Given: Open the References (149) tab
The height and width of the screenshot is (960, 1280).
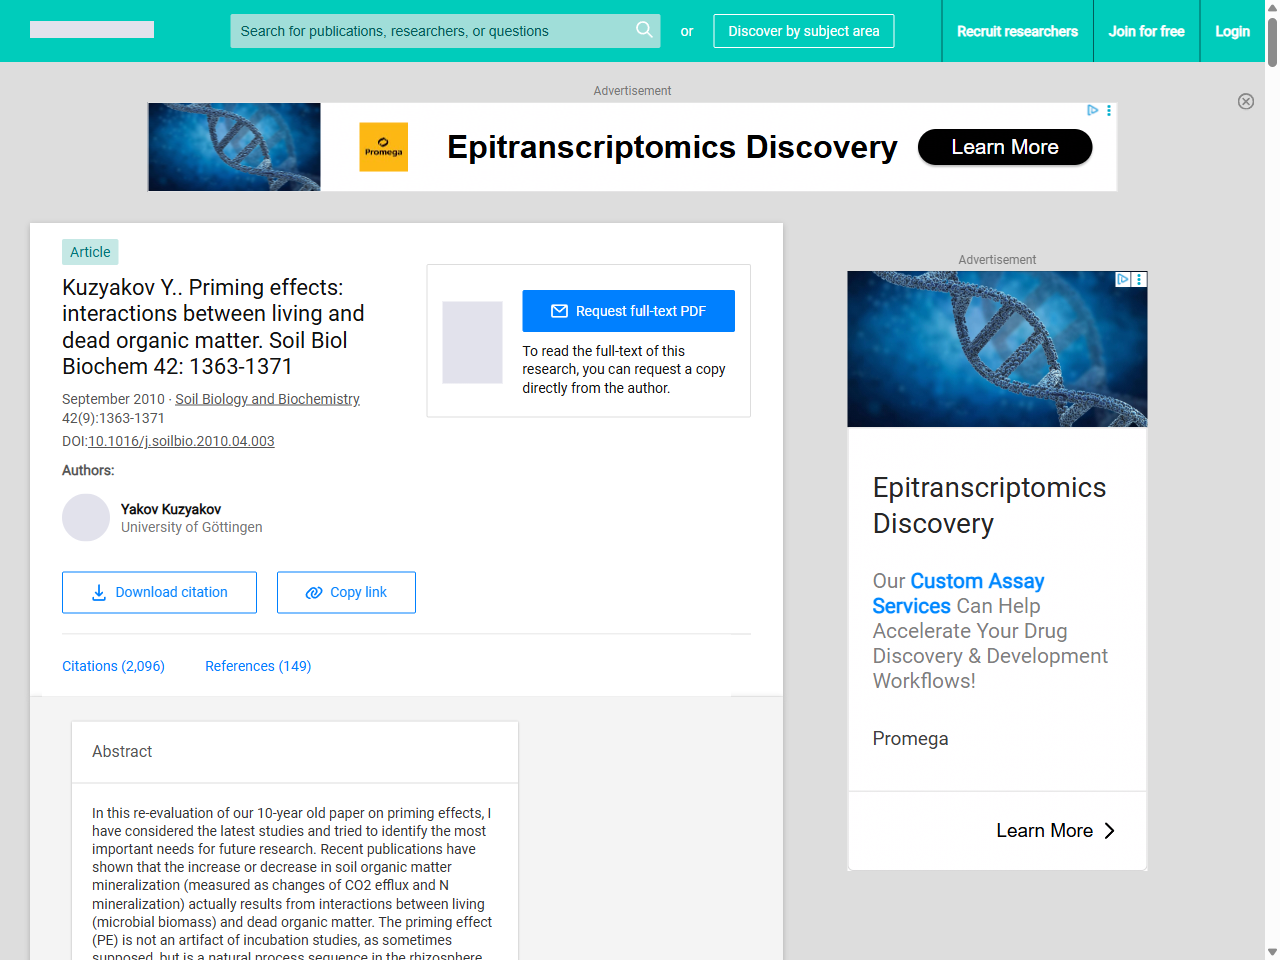Looking at the screenshot, I should tap(258, 666).
